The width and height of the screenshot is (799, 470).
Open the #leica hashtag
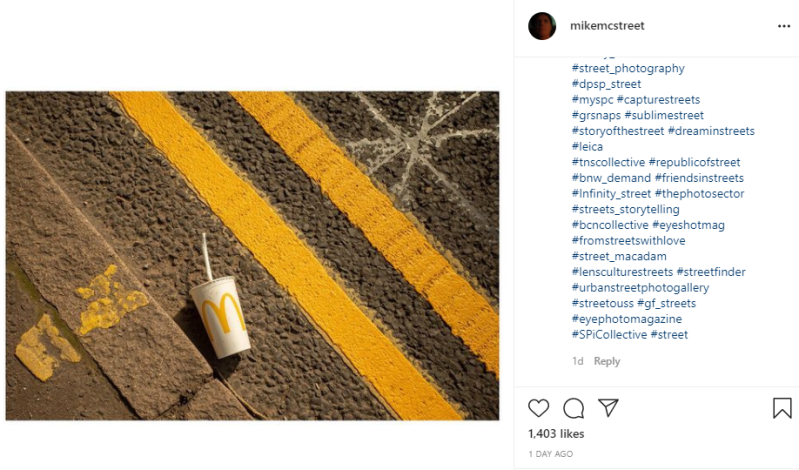pyautogui.click(x=587, y=147)
